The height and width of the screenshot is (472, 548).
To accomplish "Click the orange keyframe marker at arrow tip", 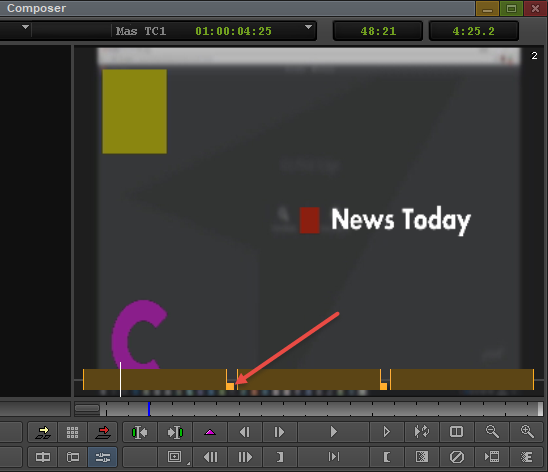I will (x=230, y=386).
